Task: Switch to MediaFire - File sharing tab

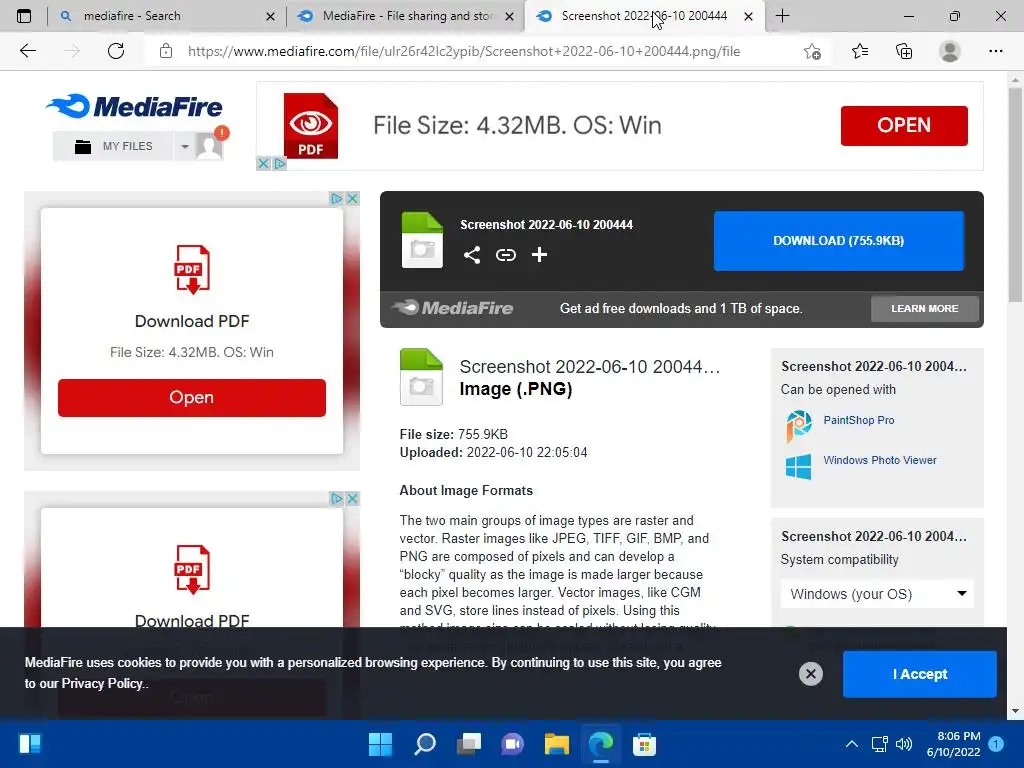Action: tap(406, 16)
